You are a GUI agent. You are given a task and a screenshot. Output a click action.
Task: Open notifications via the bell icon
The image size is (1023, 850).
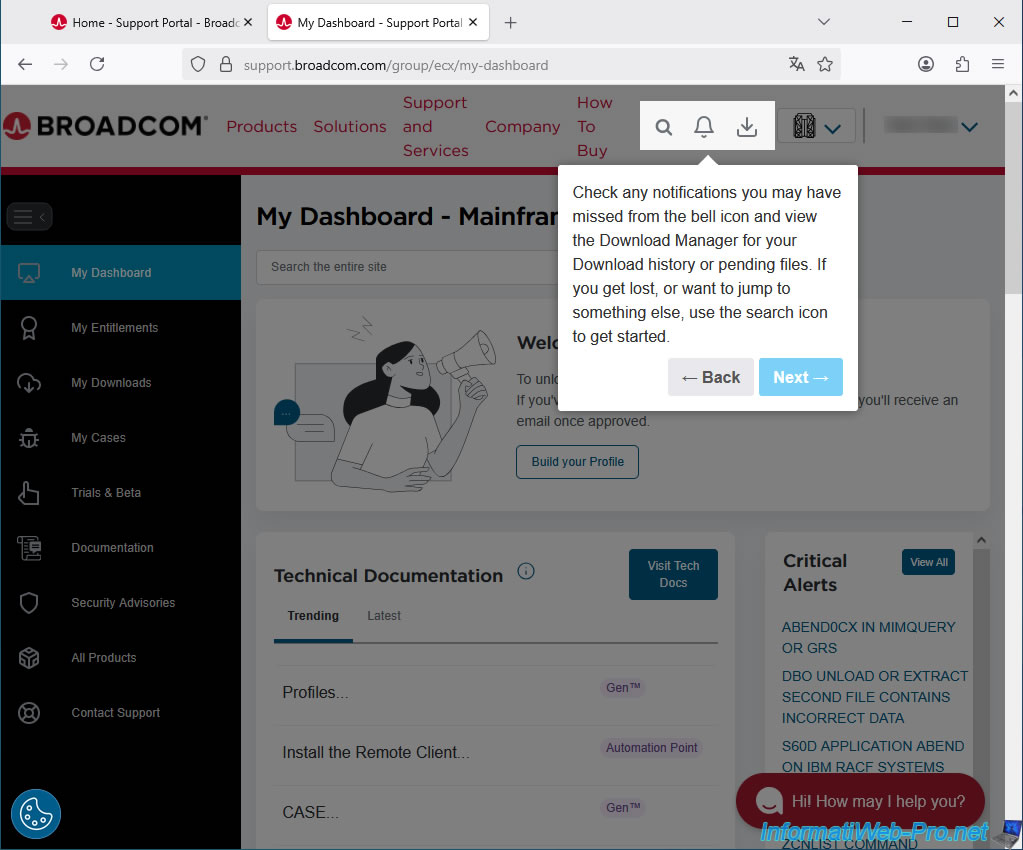pyautogui.click(x=704, y=127)
